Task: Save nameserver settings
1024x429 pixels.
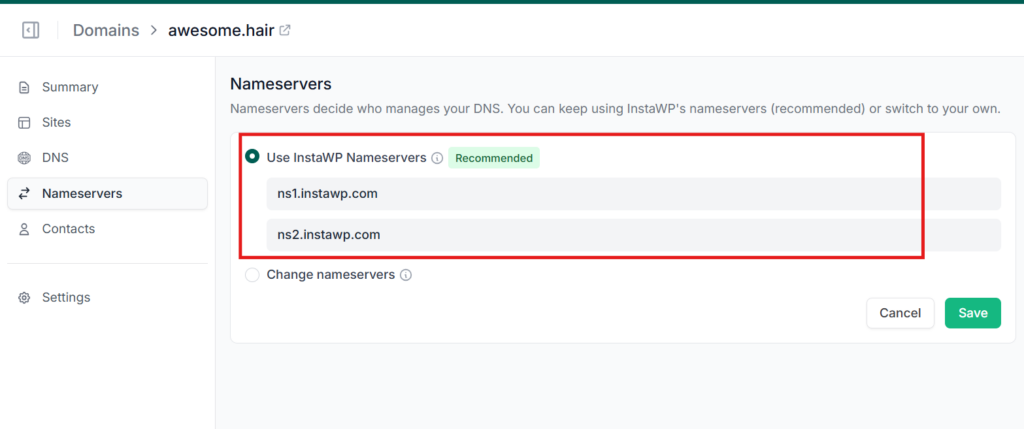Action: [x=972, y=313]
